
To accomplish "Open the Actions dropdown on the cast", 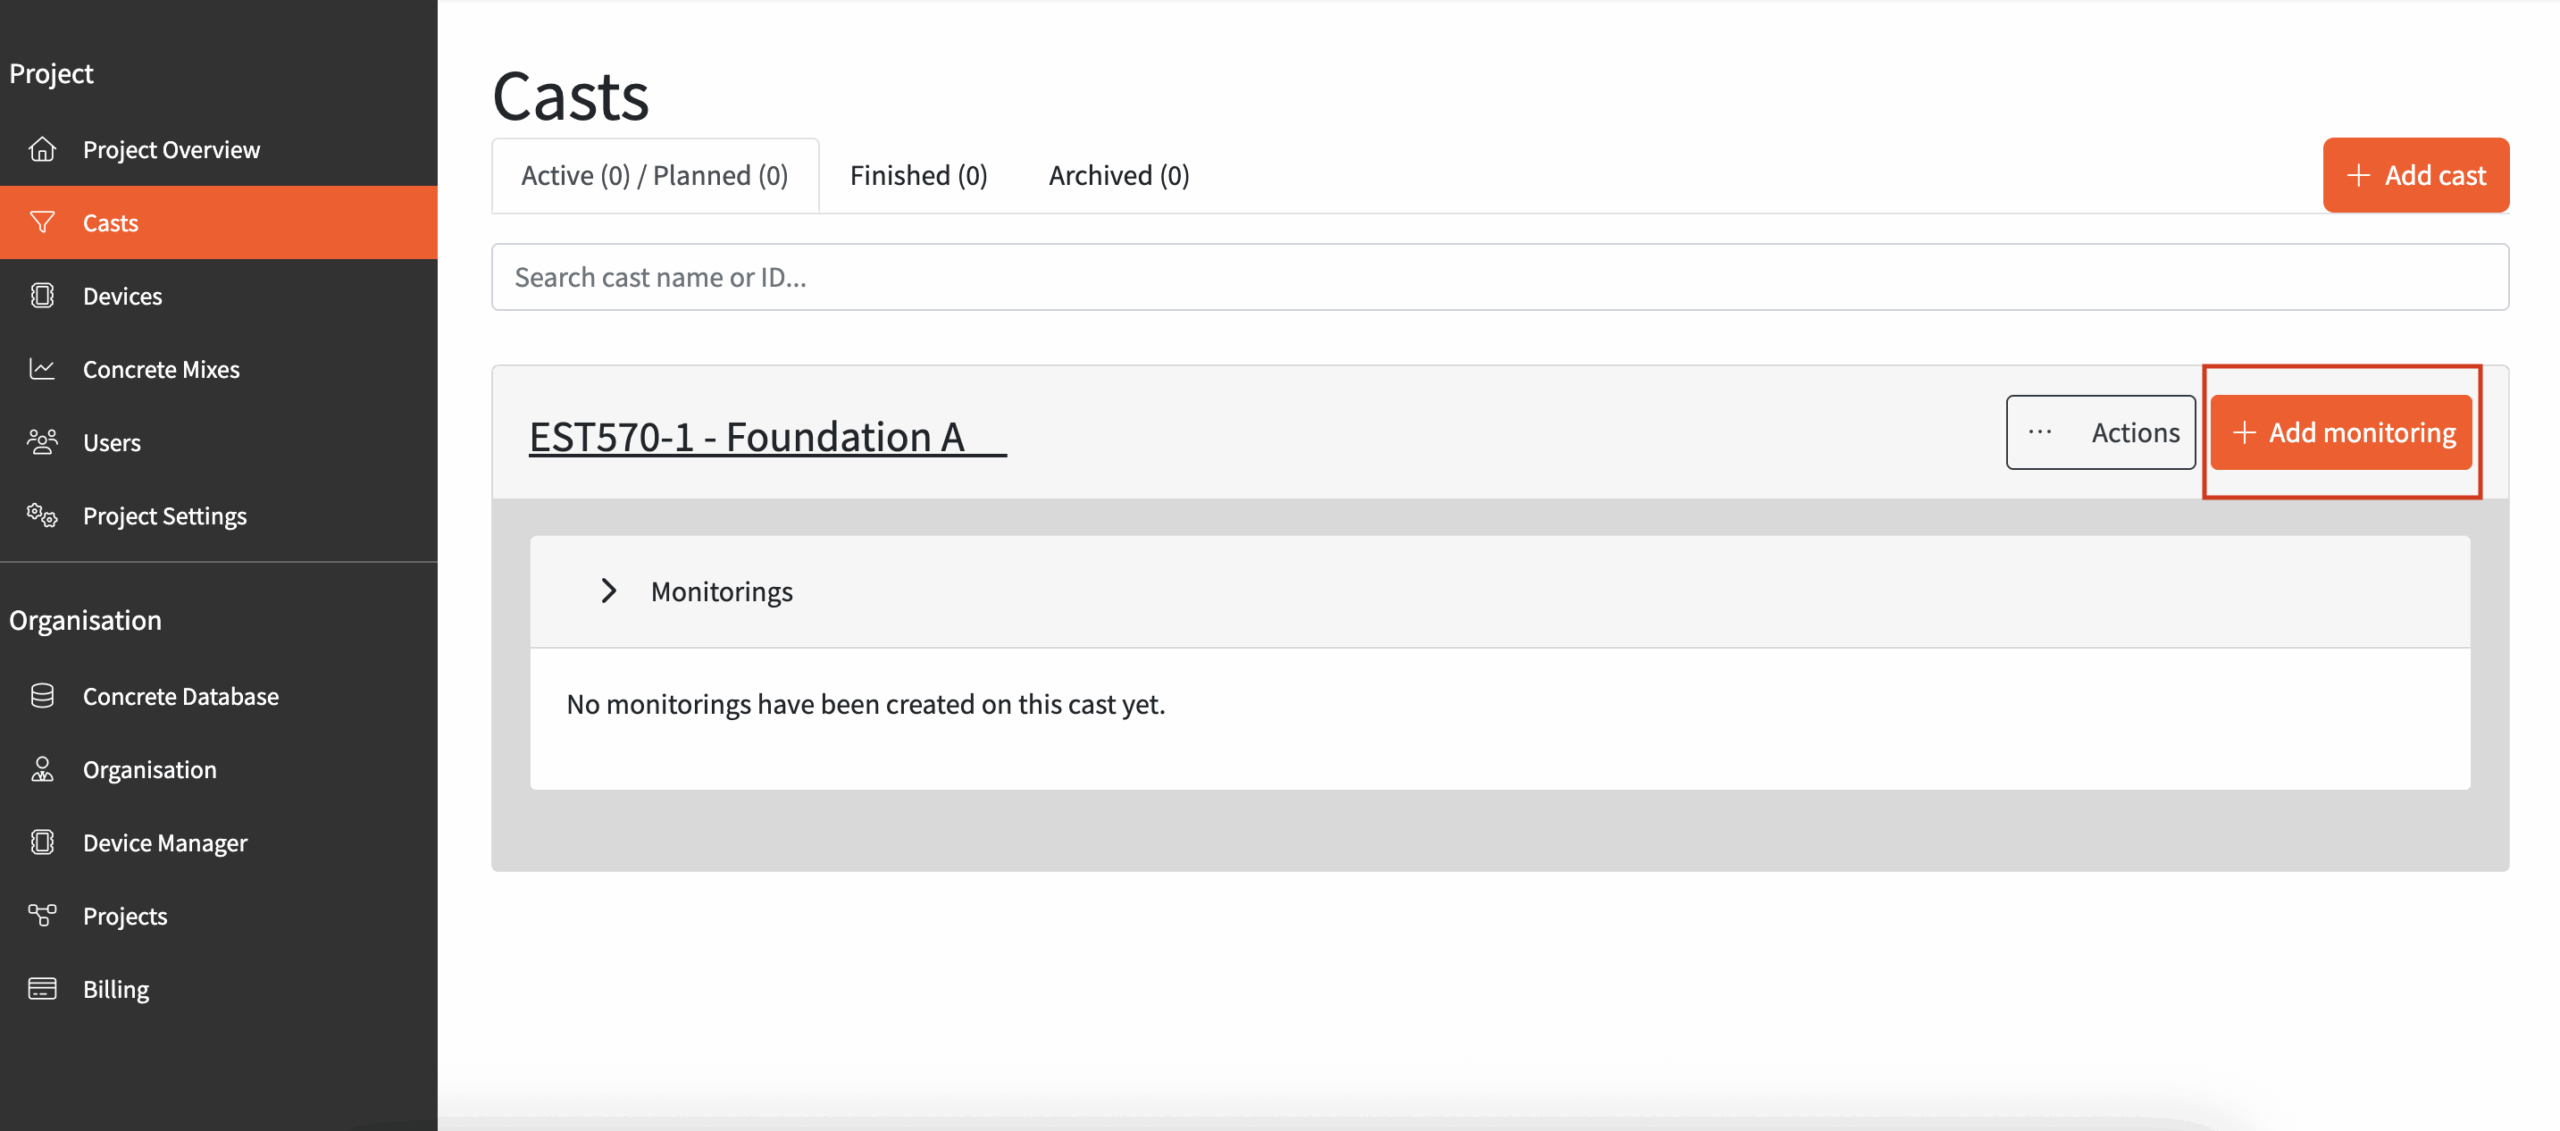I will (x=2100, y=432).
